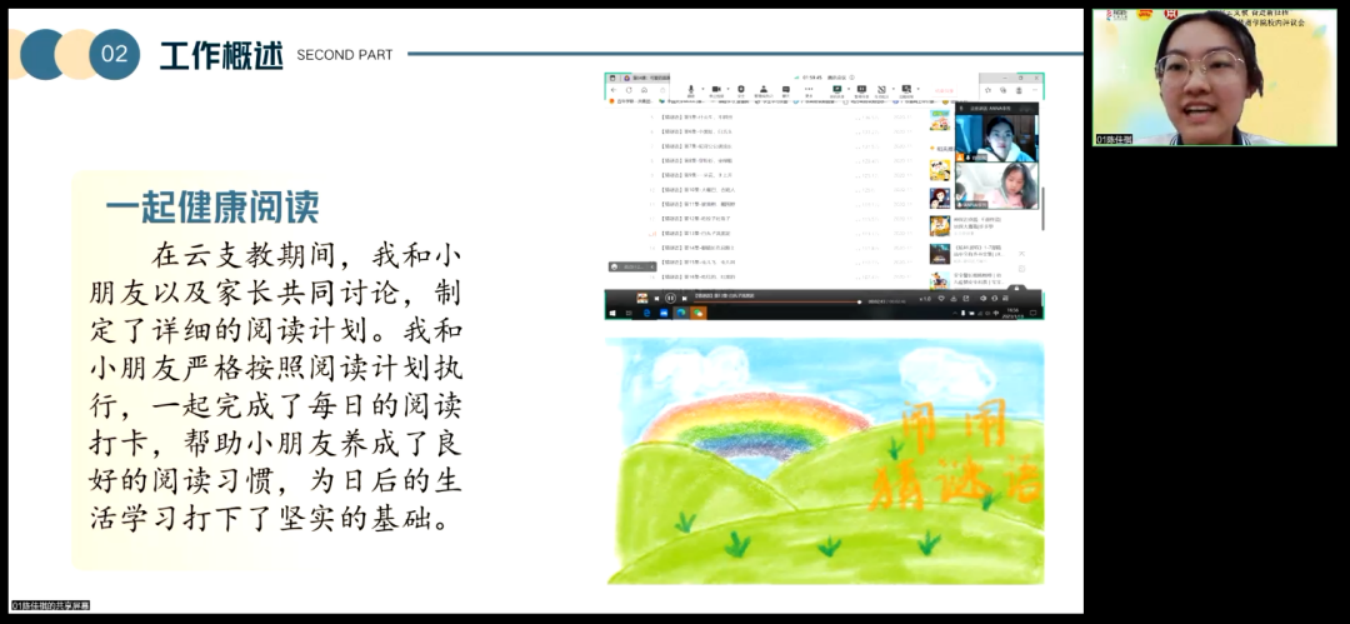Skip to the next track in the audio player
The image size is (1350, 624).
[x=685, y=298]
